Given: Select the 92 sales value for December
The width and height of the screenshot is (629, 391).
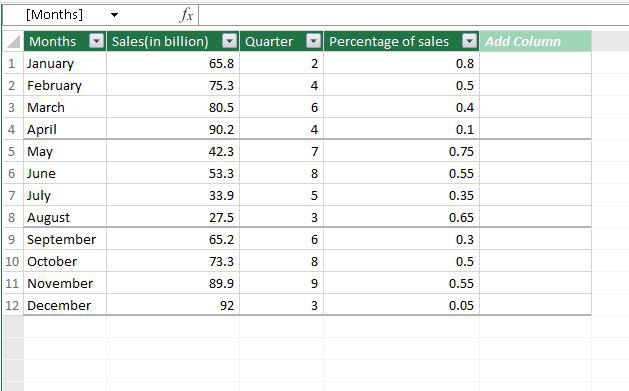Looking at the screenshot, I should 173,305.
